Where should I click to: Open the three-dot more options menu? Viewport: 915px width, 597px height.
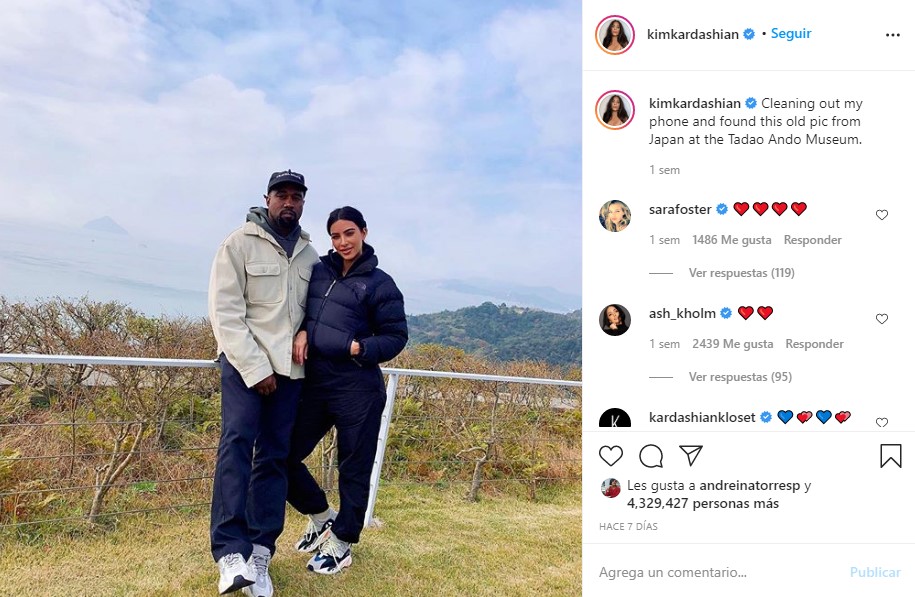point(893,35)
